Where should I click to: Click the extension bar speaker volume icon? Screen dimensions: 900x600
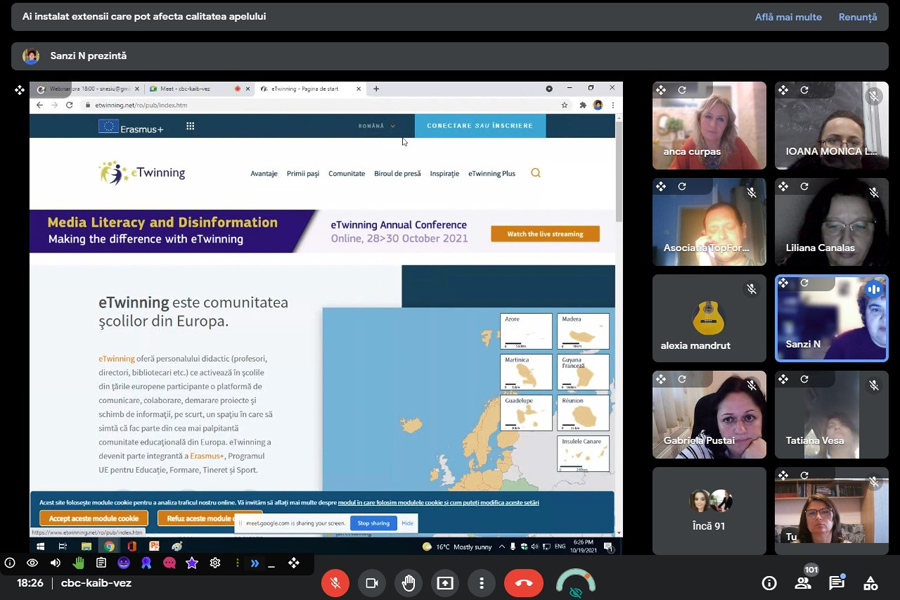(55, 563)
